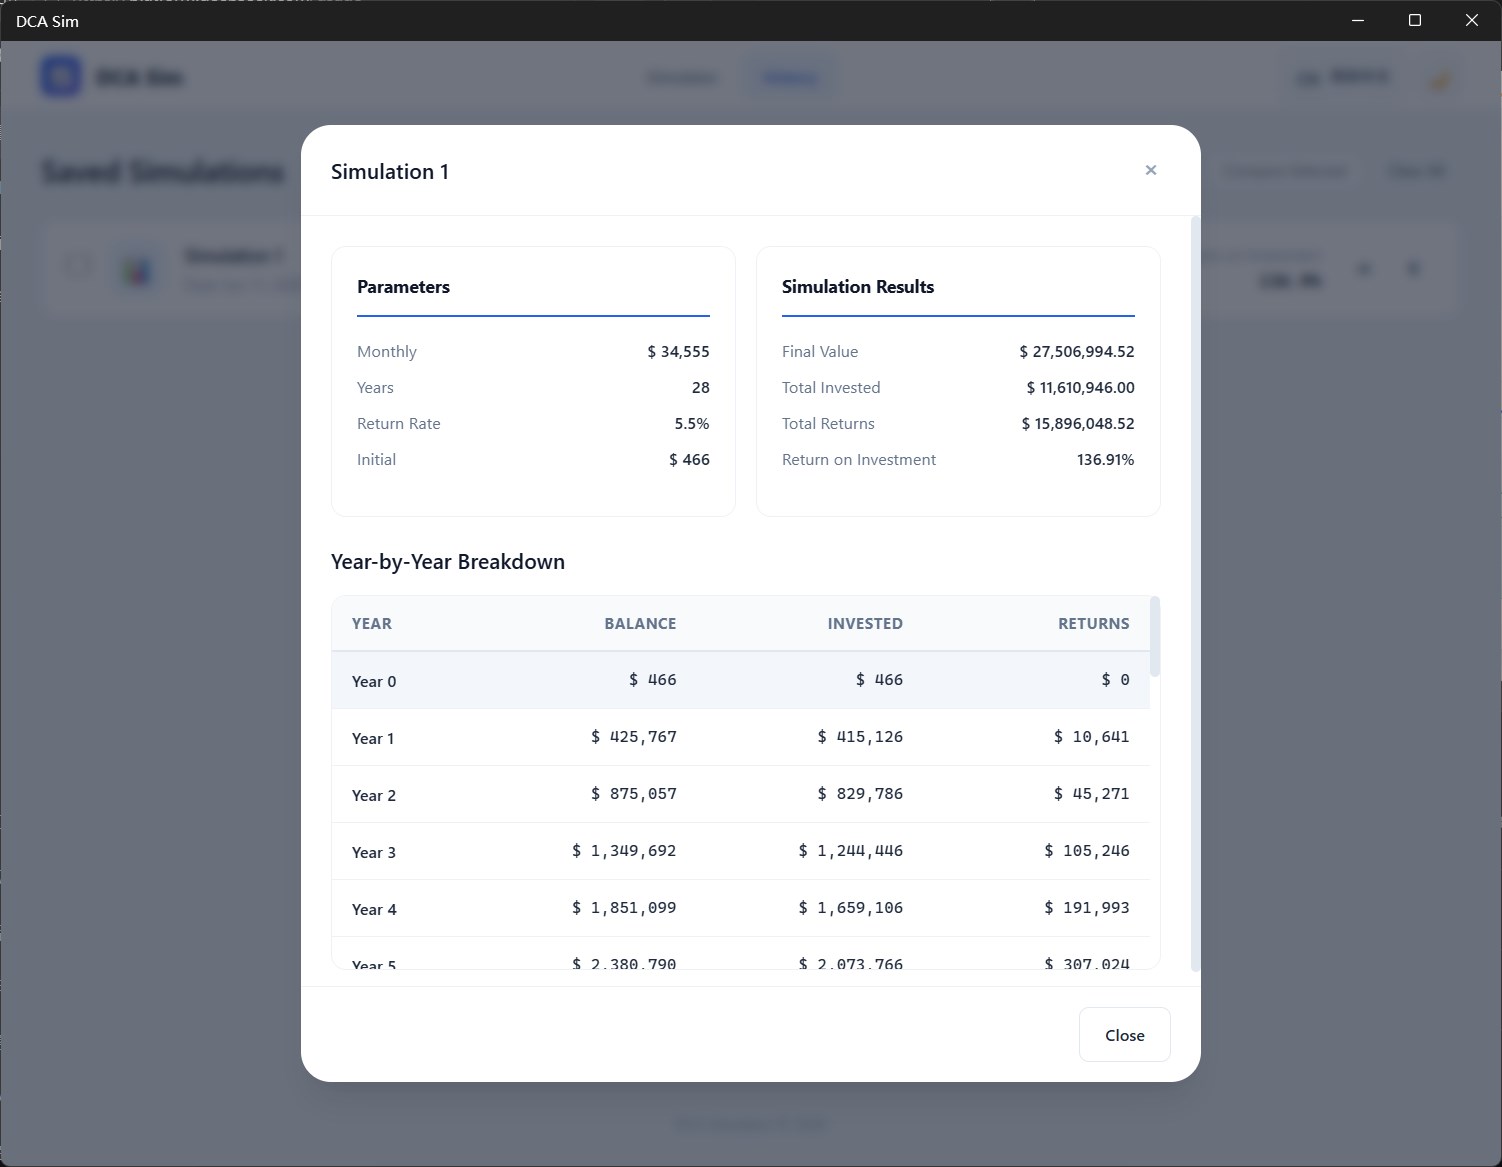Click the Final Value amount $ 27,506,994.52
Screen dimensions: 1502x1167
click(1077, 352)
